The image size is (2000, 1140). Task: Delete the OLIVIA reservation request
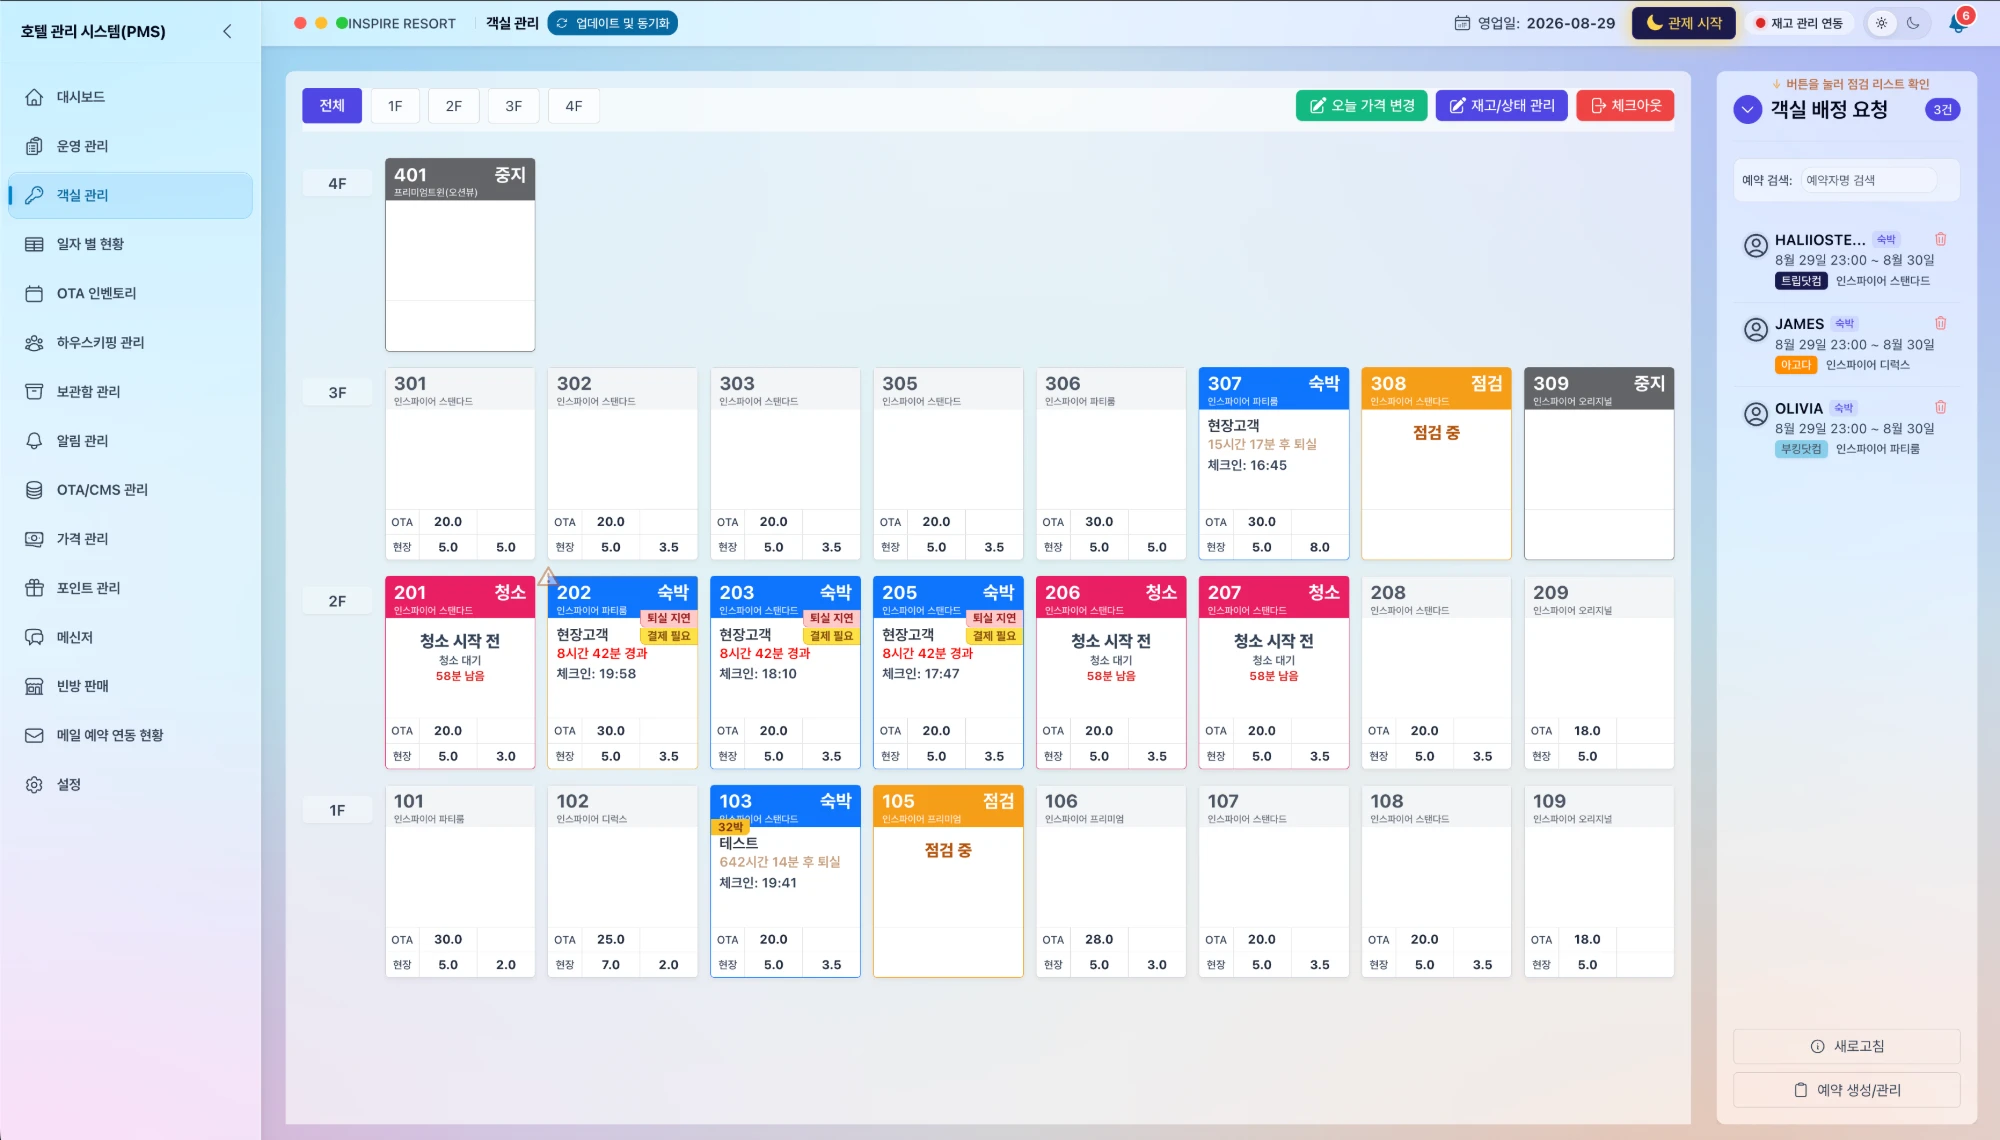pos(1940,407)
